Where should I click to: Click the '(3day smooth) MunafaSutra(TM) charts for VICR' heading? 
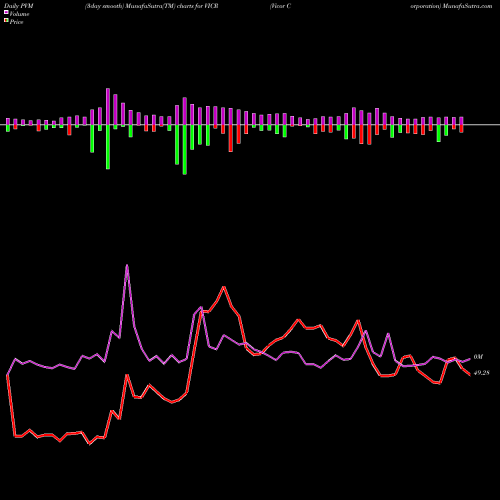[x=152, y=6]
